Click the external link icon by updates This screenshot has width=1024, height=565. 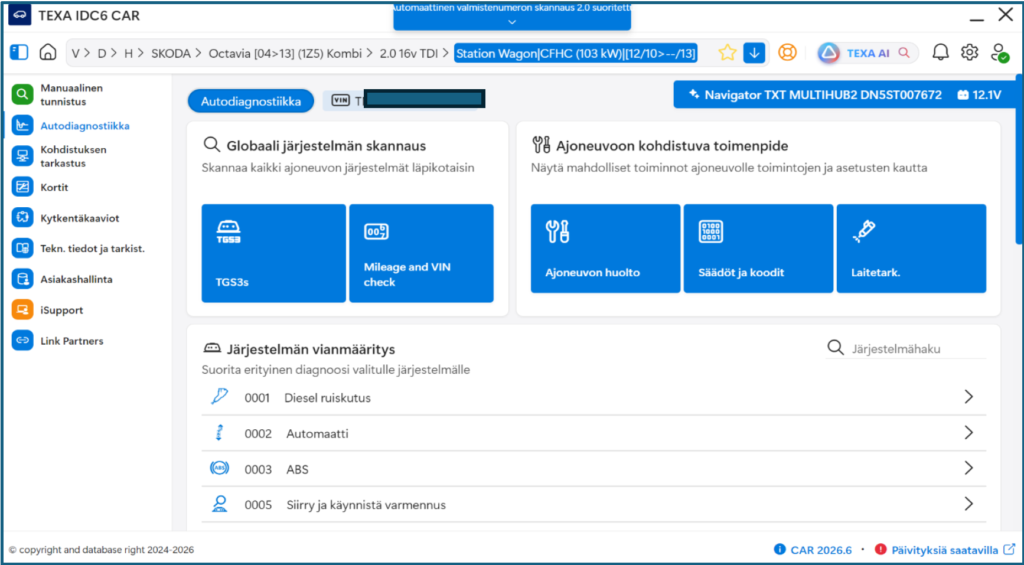[1009, 549]
